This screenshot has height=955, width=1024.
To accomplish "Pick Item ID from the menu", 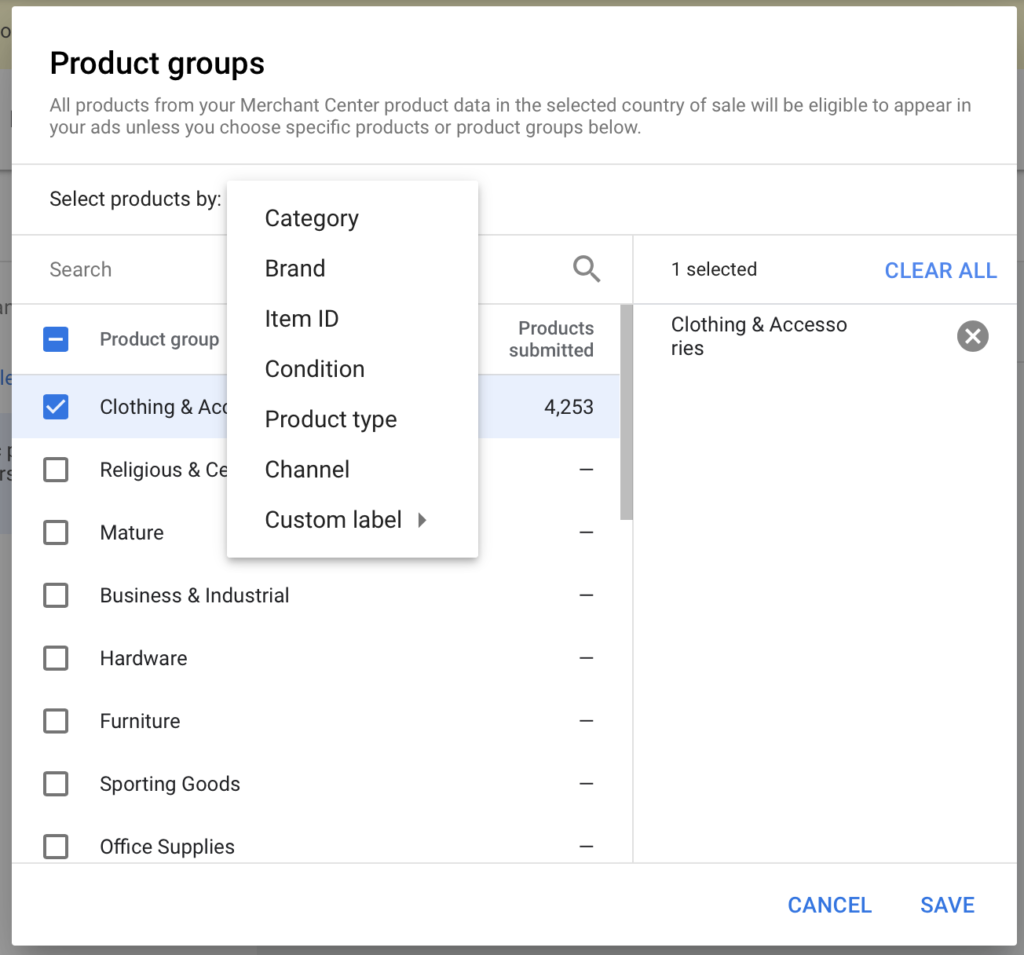I will point(353,319).
